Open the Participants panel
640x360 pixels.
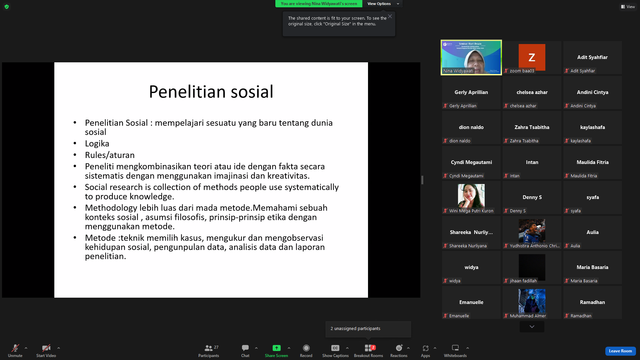[209, 350]
